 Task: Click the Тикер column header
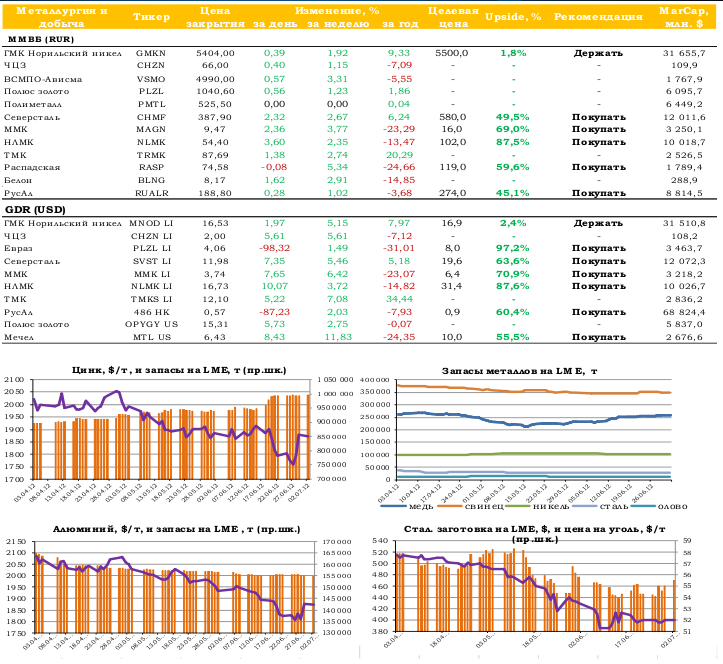[151, 17]
